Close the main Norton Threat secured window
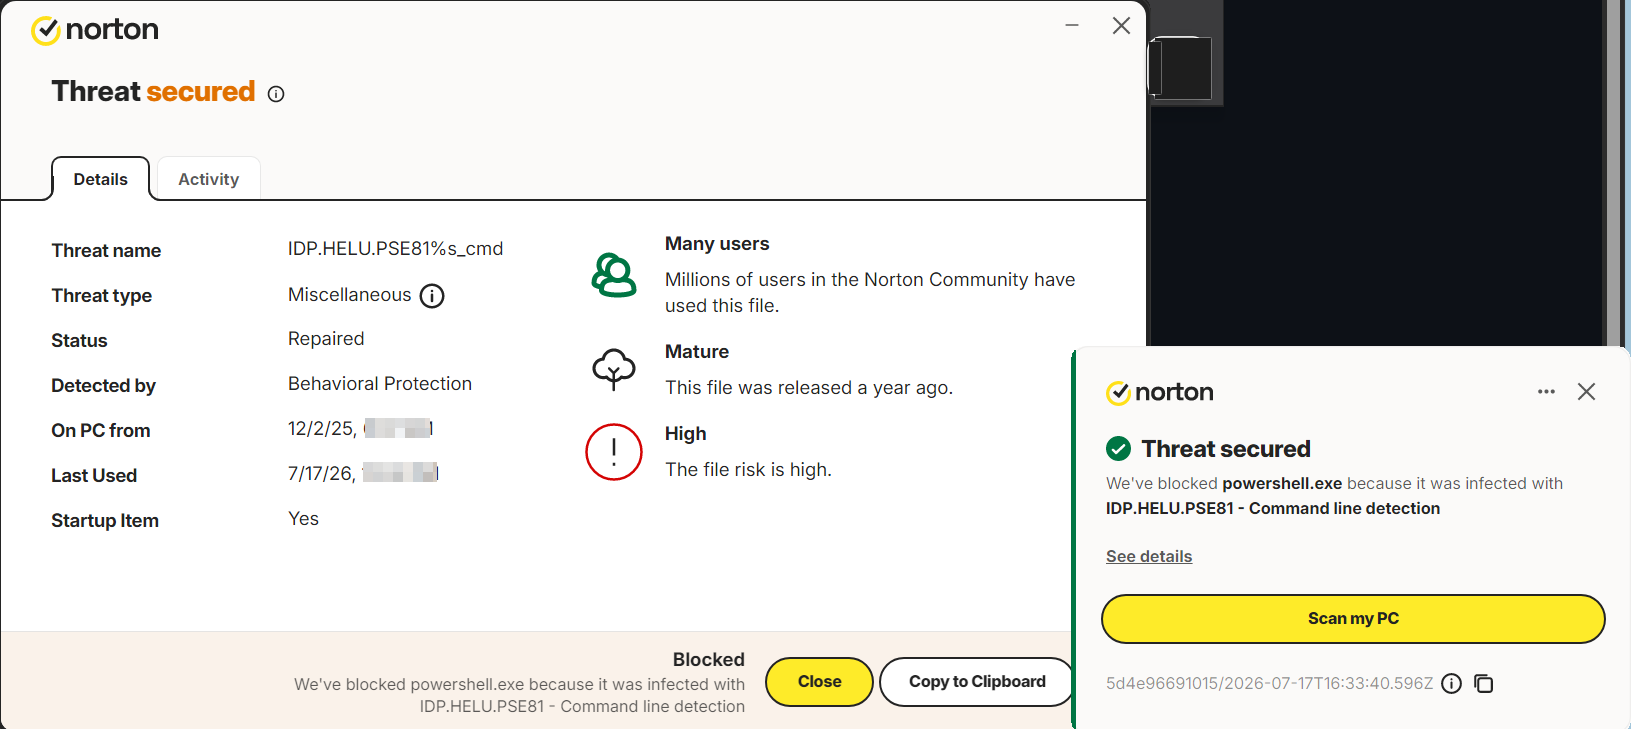 click(x=1121, y=26)
